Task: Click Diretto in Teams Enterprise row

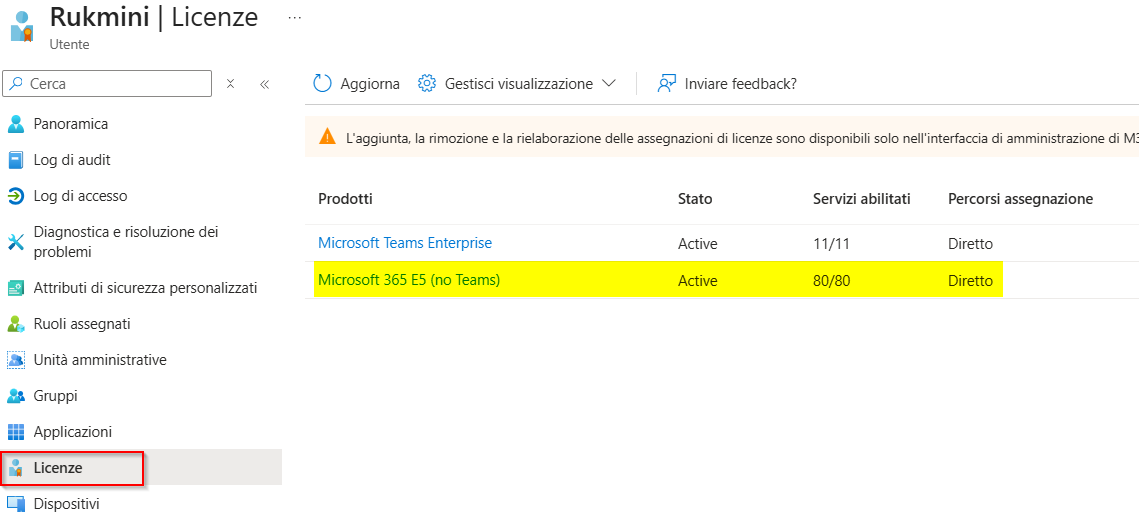Action: pos(970,244)
